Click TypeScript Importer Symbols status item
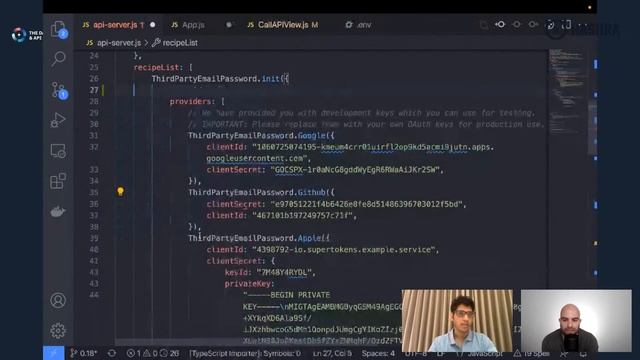This screenshot has height=360, width=640. [x=245, y=353]
